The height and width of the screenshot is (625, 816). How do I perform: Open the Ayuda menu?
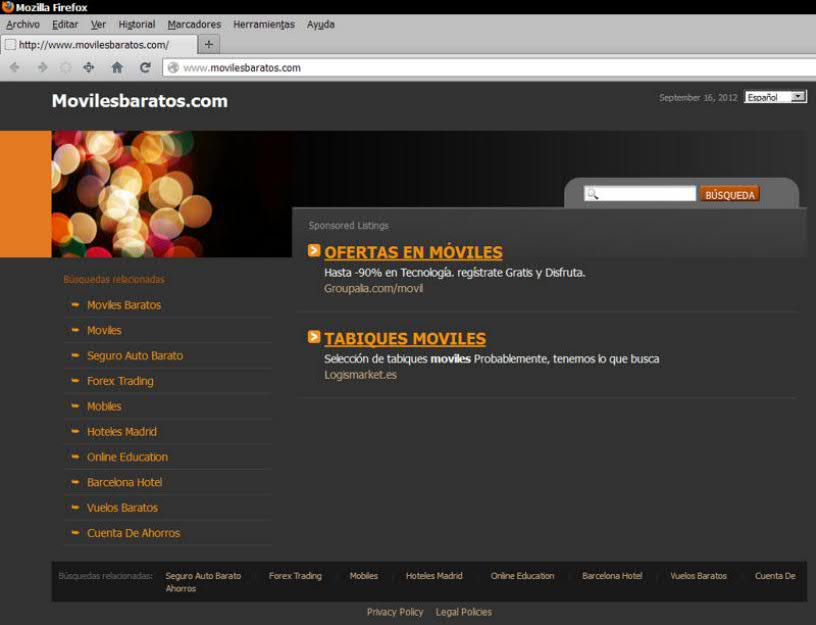pyautogui.click(x=321, y=24)
